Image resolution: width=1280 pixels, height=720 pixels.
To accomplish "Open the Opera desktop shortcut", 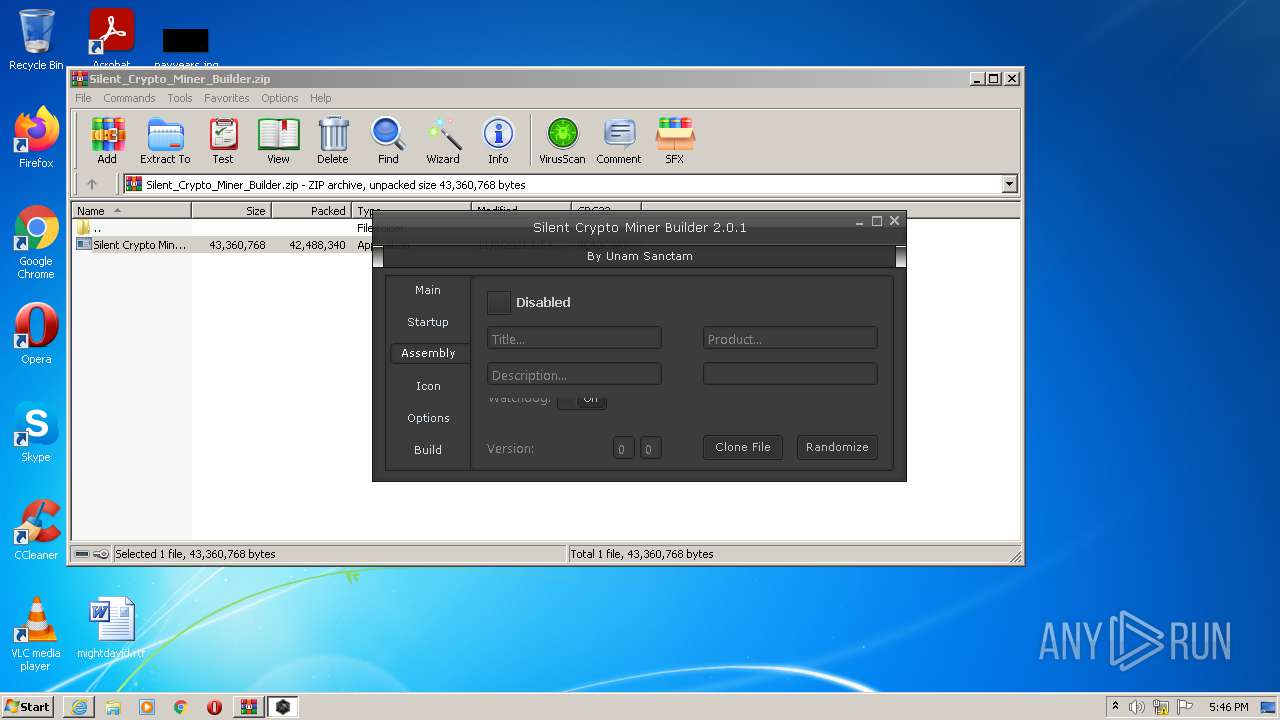I will point(36,334).
